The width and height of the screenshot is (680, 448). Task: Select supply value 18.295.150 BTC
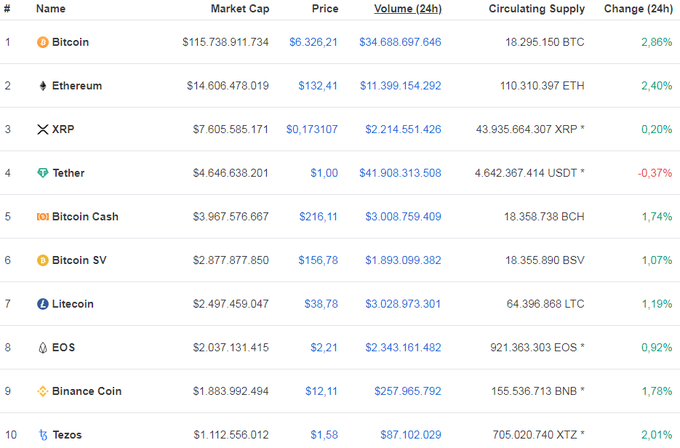tap(545, 42)
